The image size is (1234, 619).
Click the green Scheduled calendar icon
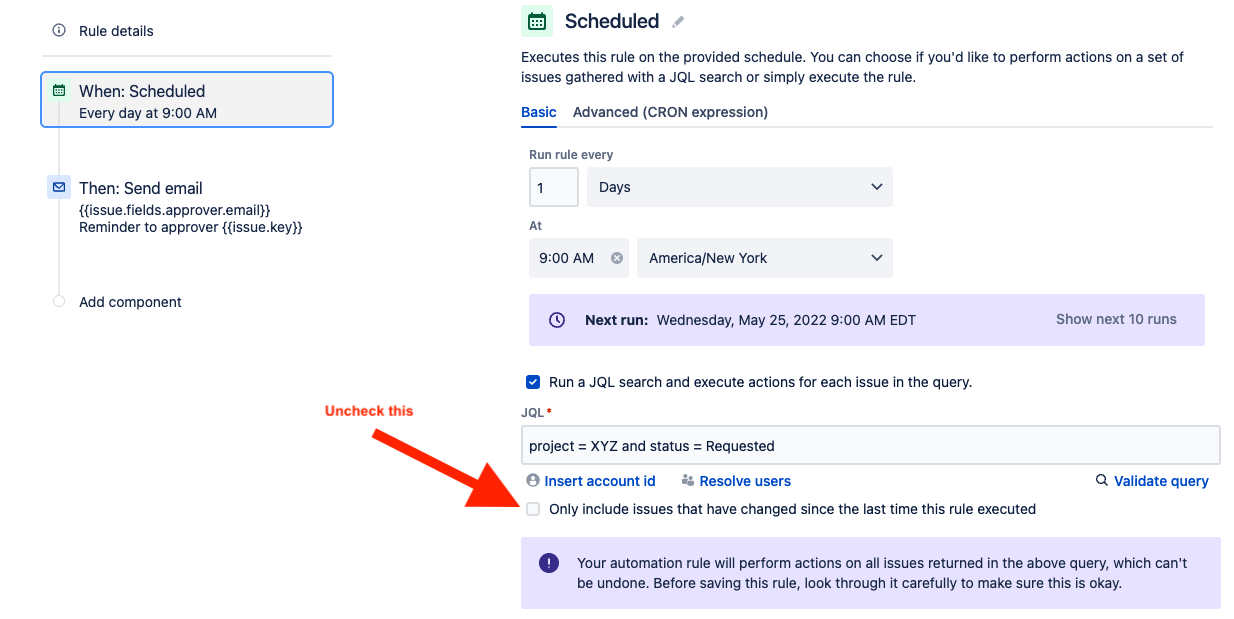click(538, 21)
